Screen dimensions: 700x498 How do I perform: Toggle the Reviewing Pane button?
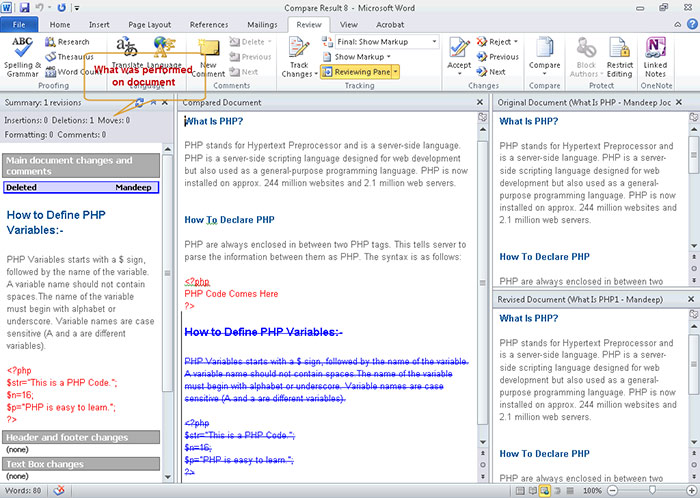(356, 72)
